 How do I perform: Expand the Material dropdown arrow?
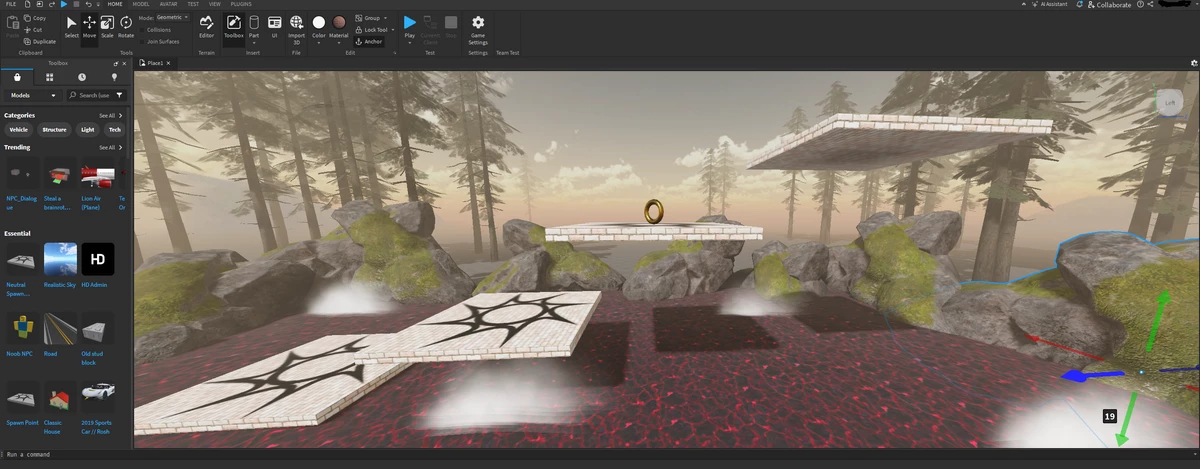[340, 42]
